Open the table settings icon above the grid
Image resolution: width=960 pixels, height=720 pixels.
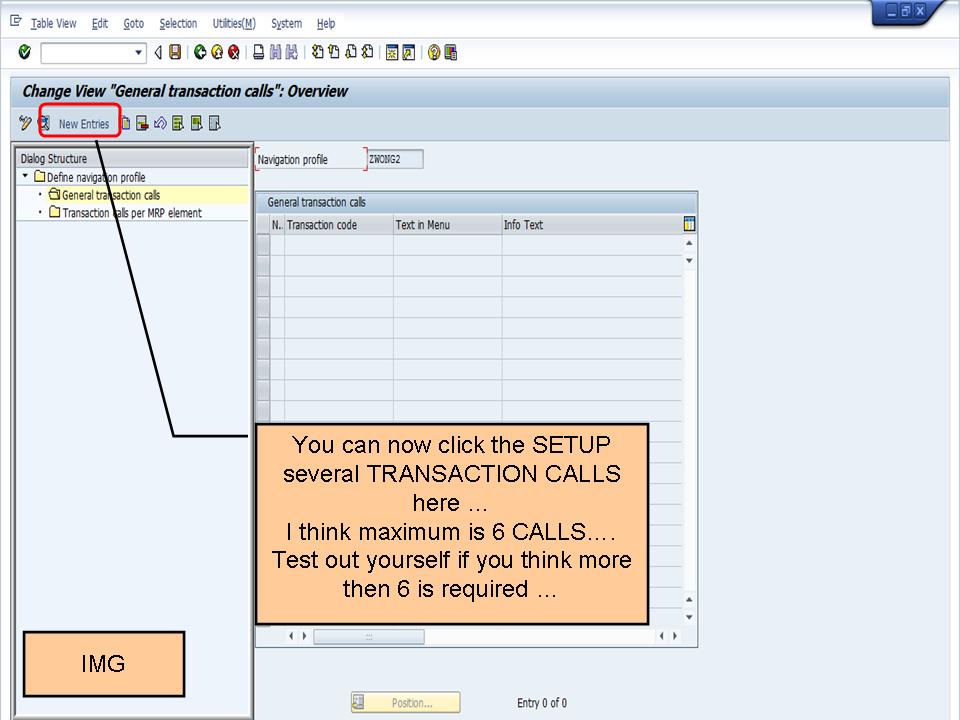point(688,224)
